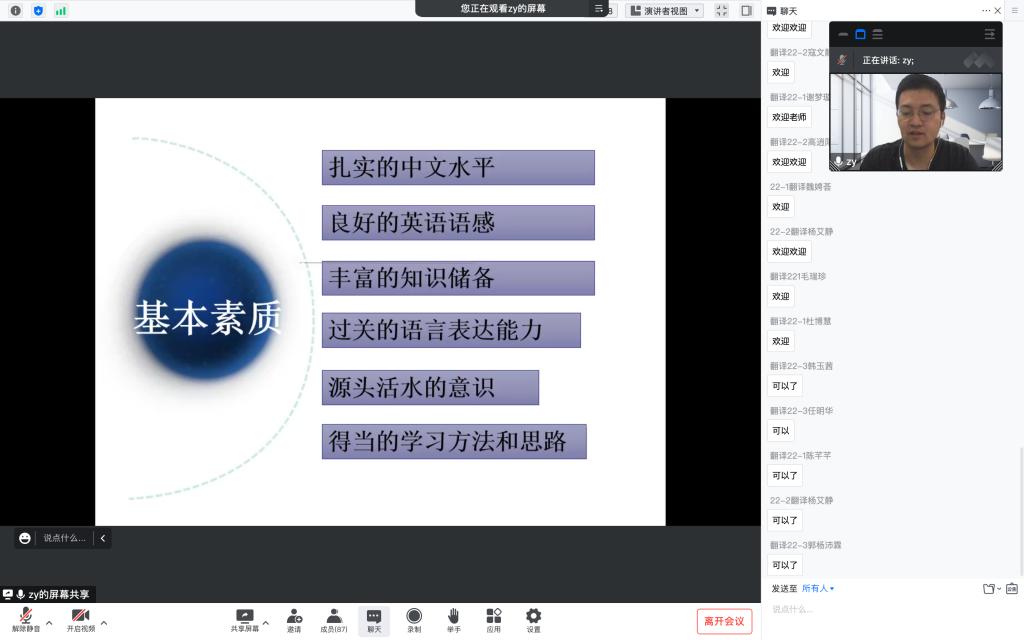1024x640 pixels.
Task: Open the 演讲者视图 view dropdown
Action: click(x=671, y=11)
